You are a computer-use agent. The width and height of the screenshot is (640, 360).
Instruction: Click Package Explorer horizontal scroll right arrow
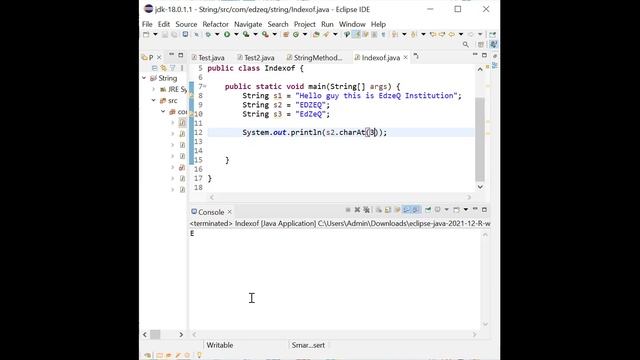tap(181, 334)
